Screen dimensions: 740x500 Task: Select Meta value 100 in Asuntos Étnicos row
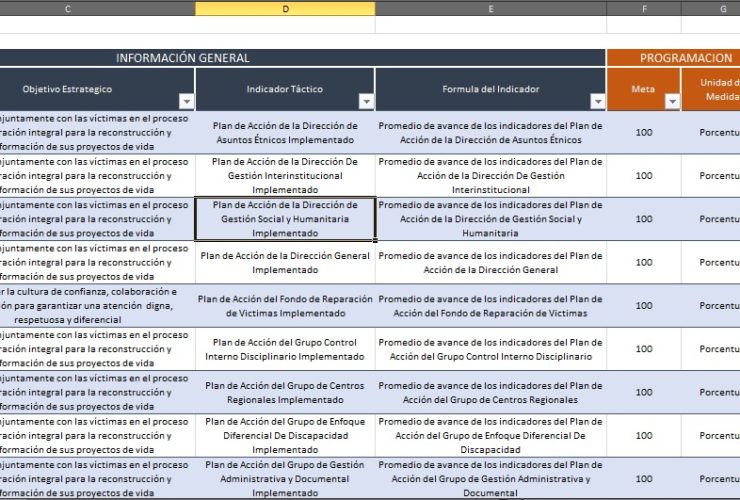pos(644,133)
